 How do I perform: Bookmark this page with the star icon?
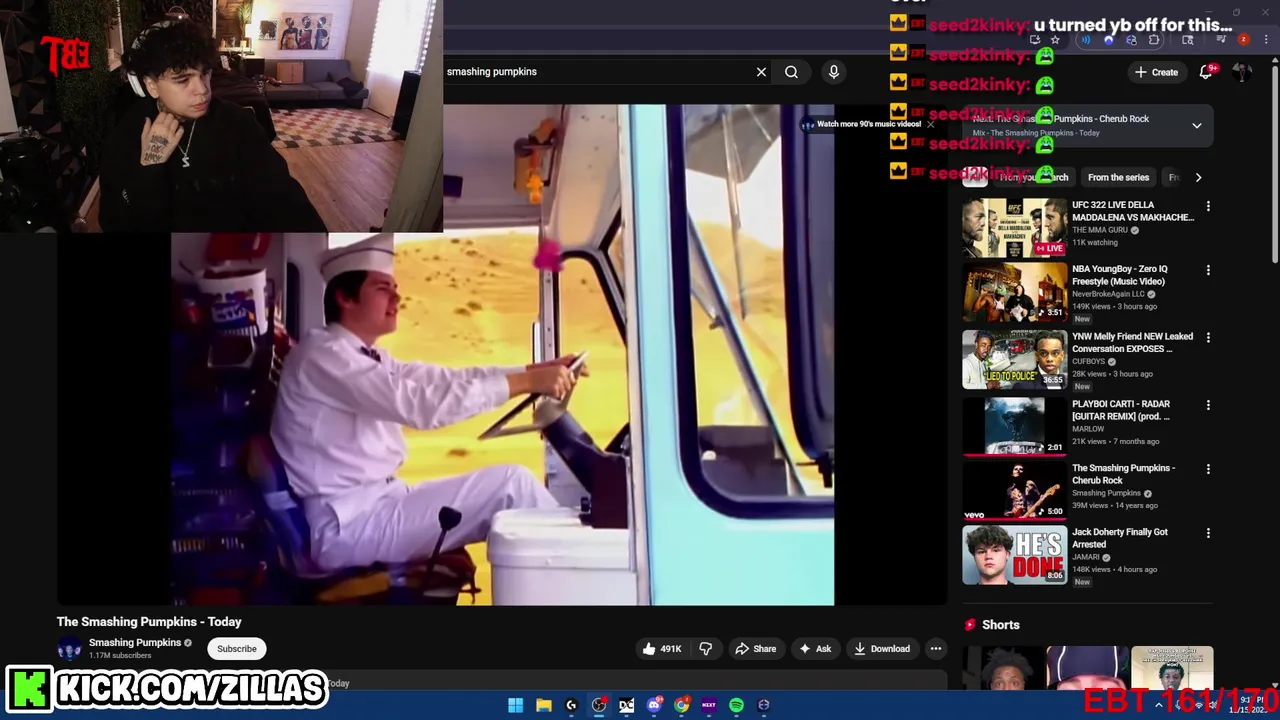pyautogui.click(x=1055, y=40)
